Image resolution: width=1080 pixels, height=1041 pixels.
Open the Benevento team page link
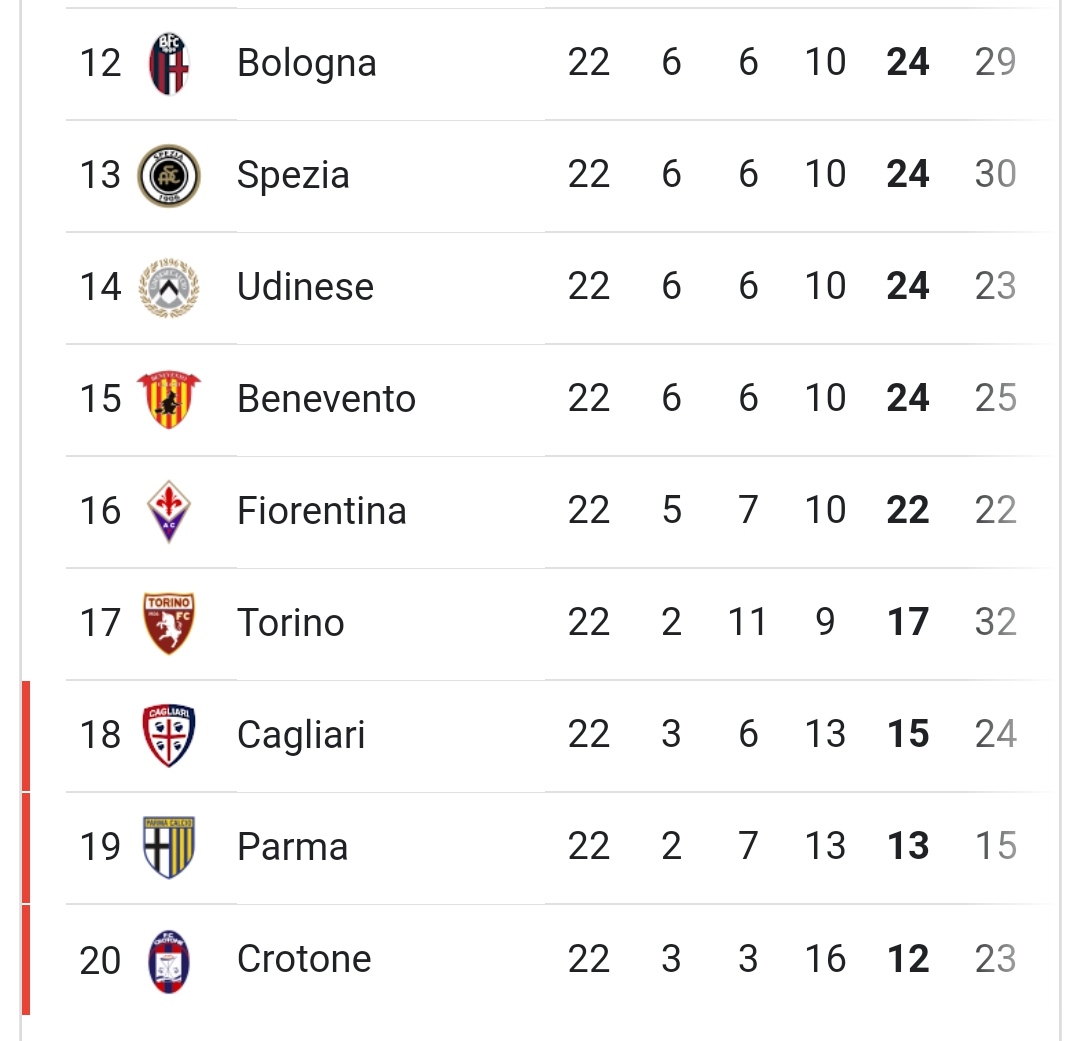[326, 399]
